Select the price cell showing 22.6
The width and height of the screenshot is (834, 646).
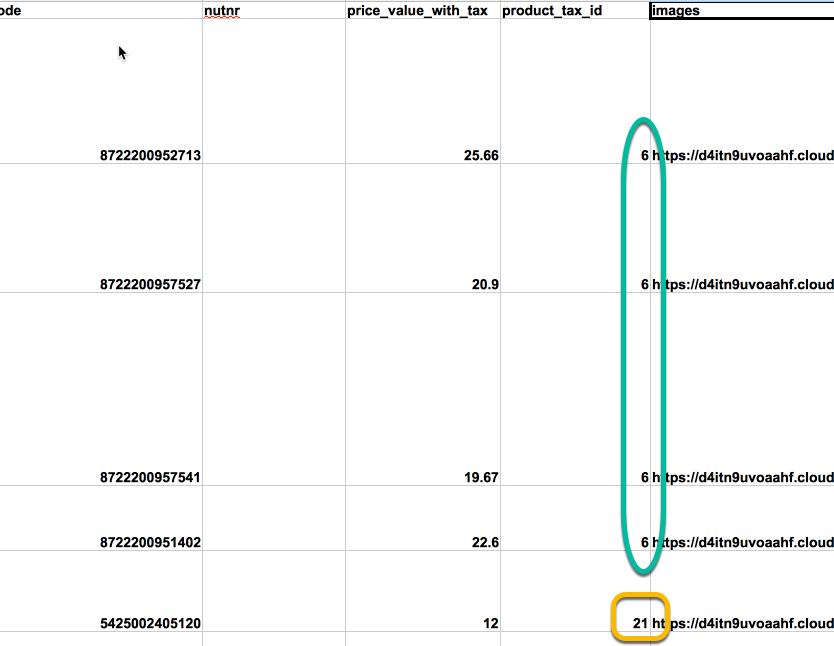(423, 518)
